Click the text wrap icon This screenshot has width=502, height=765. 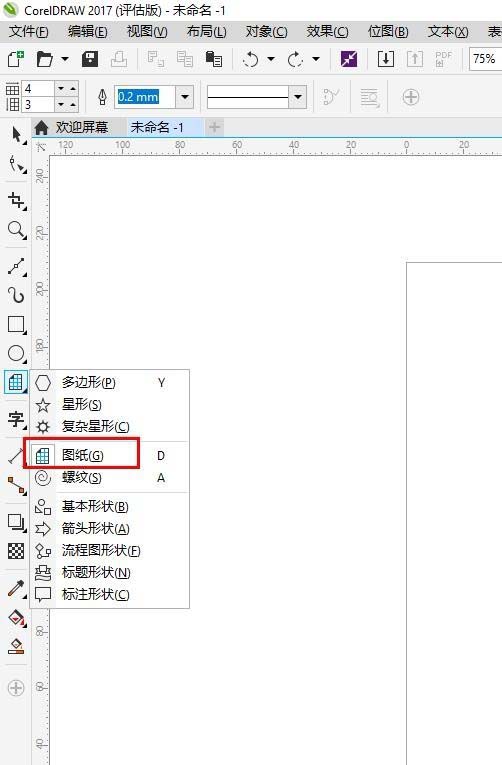coord(369,97)
